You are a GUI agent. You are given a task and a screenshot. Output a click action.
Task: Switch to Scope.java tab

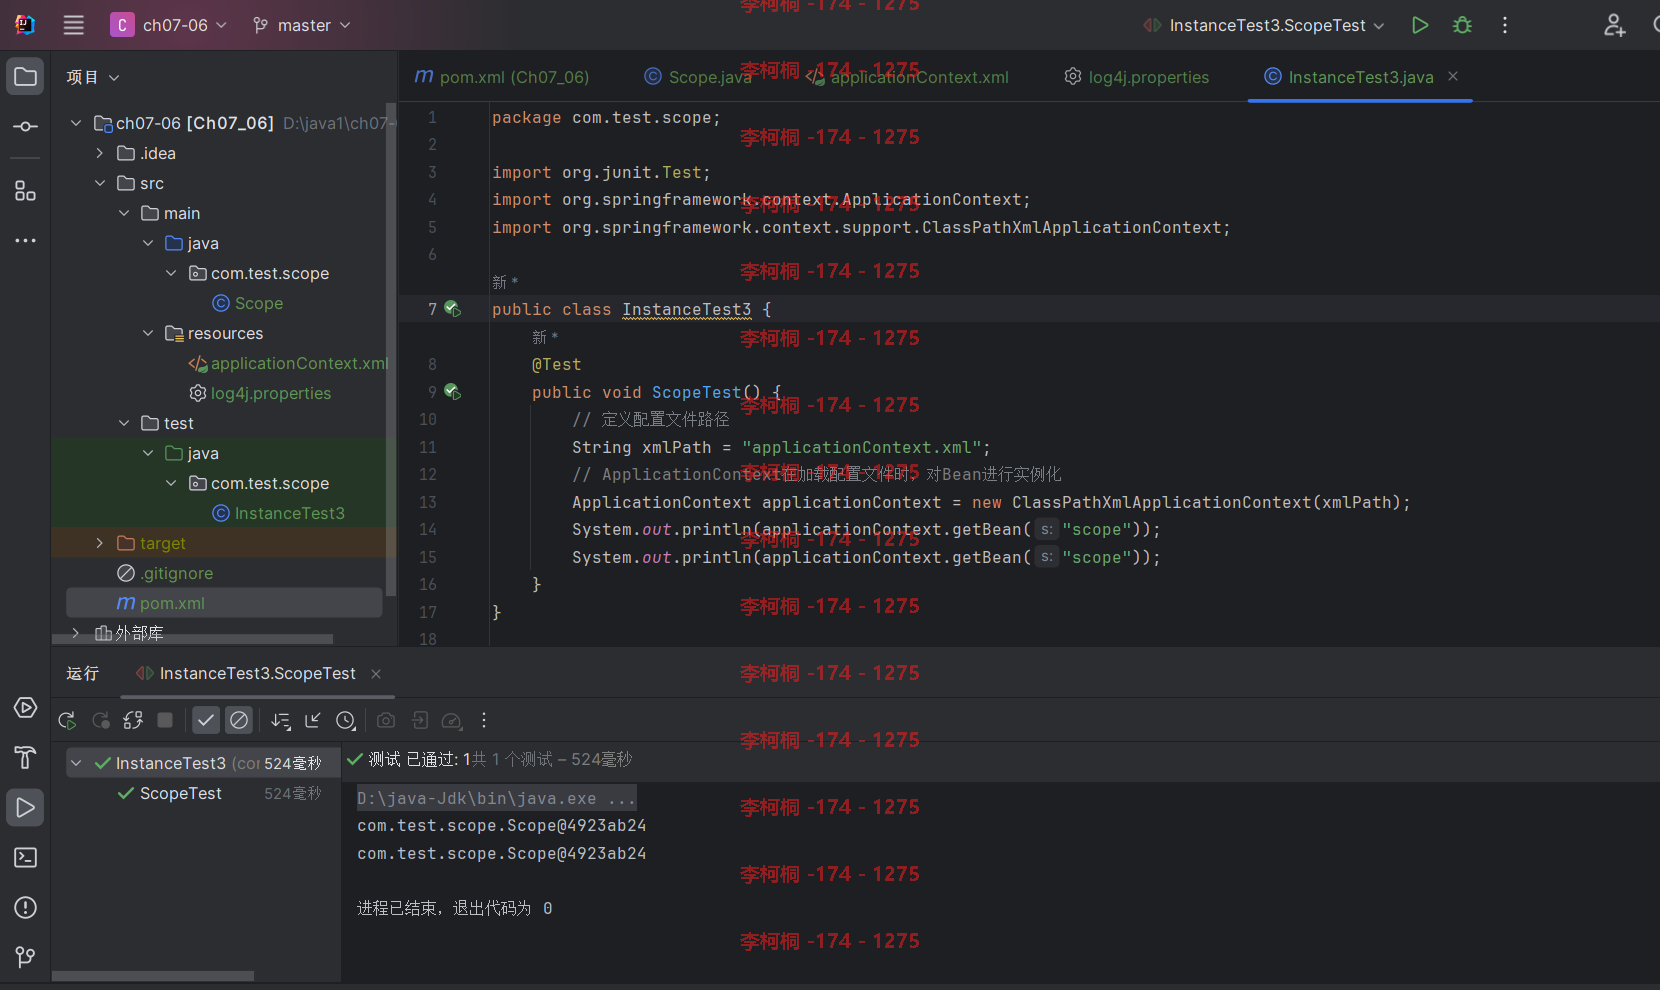[698, 77]
